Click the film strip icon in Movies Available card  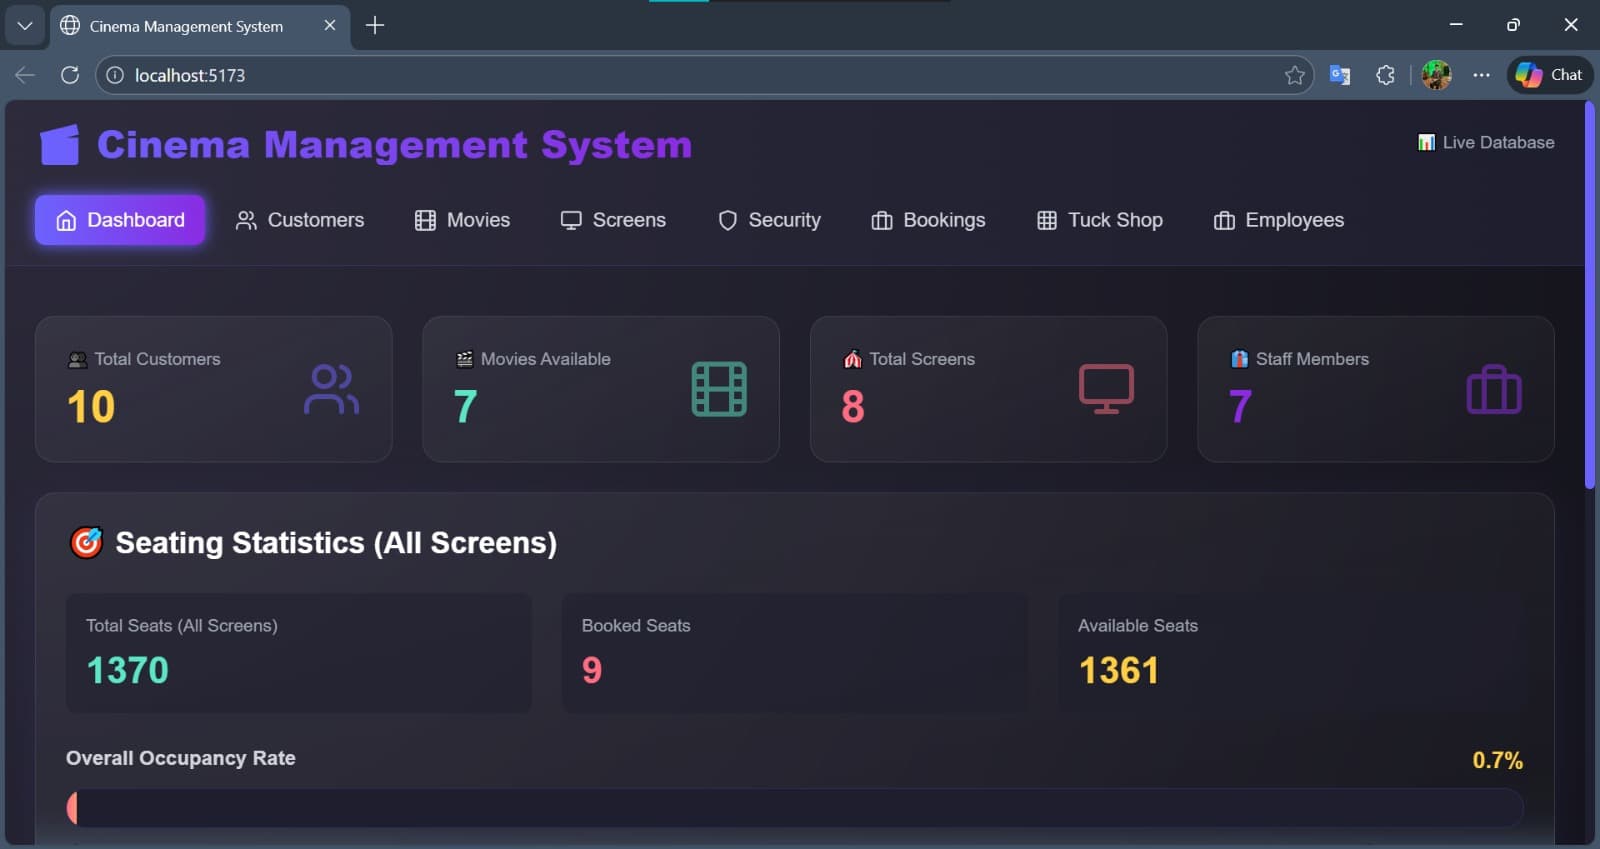coord(719,389)
